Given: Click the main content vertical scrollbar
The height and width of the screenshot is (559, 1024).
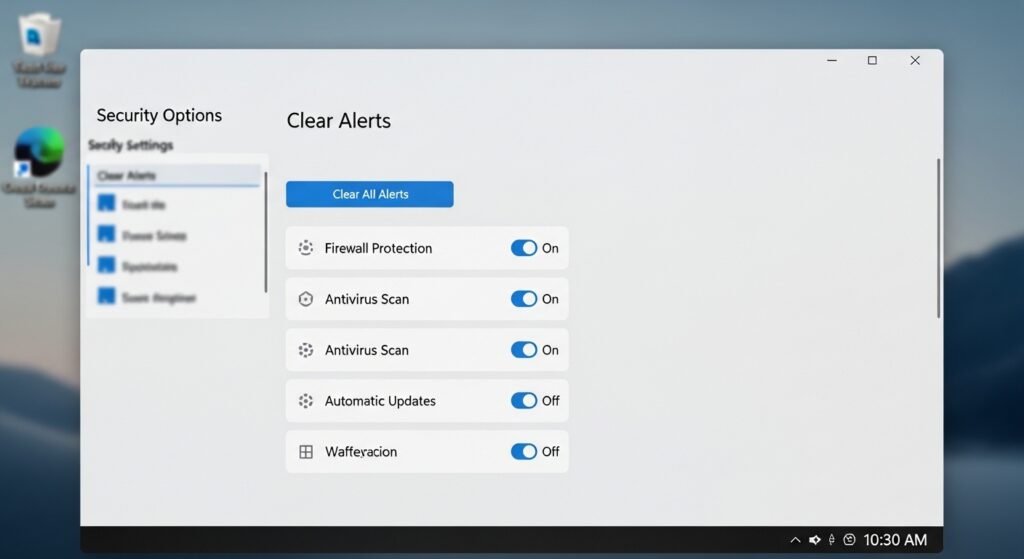Looking at the screenshot, I should click(x=938, y=238).
